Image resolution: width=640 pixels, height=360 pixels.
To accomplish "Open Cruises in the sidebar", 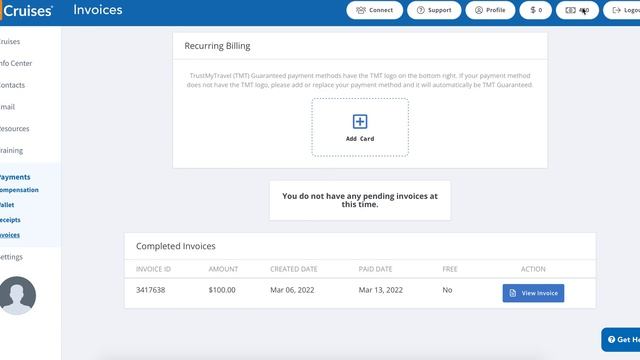I will (x=10, y=42).
